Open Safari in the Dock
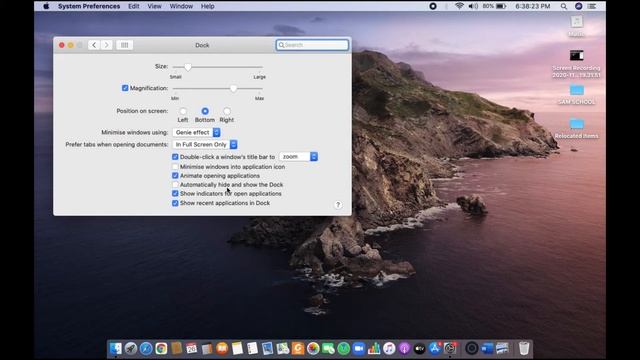Screen dimensions: 640x360 click(146, 348)
